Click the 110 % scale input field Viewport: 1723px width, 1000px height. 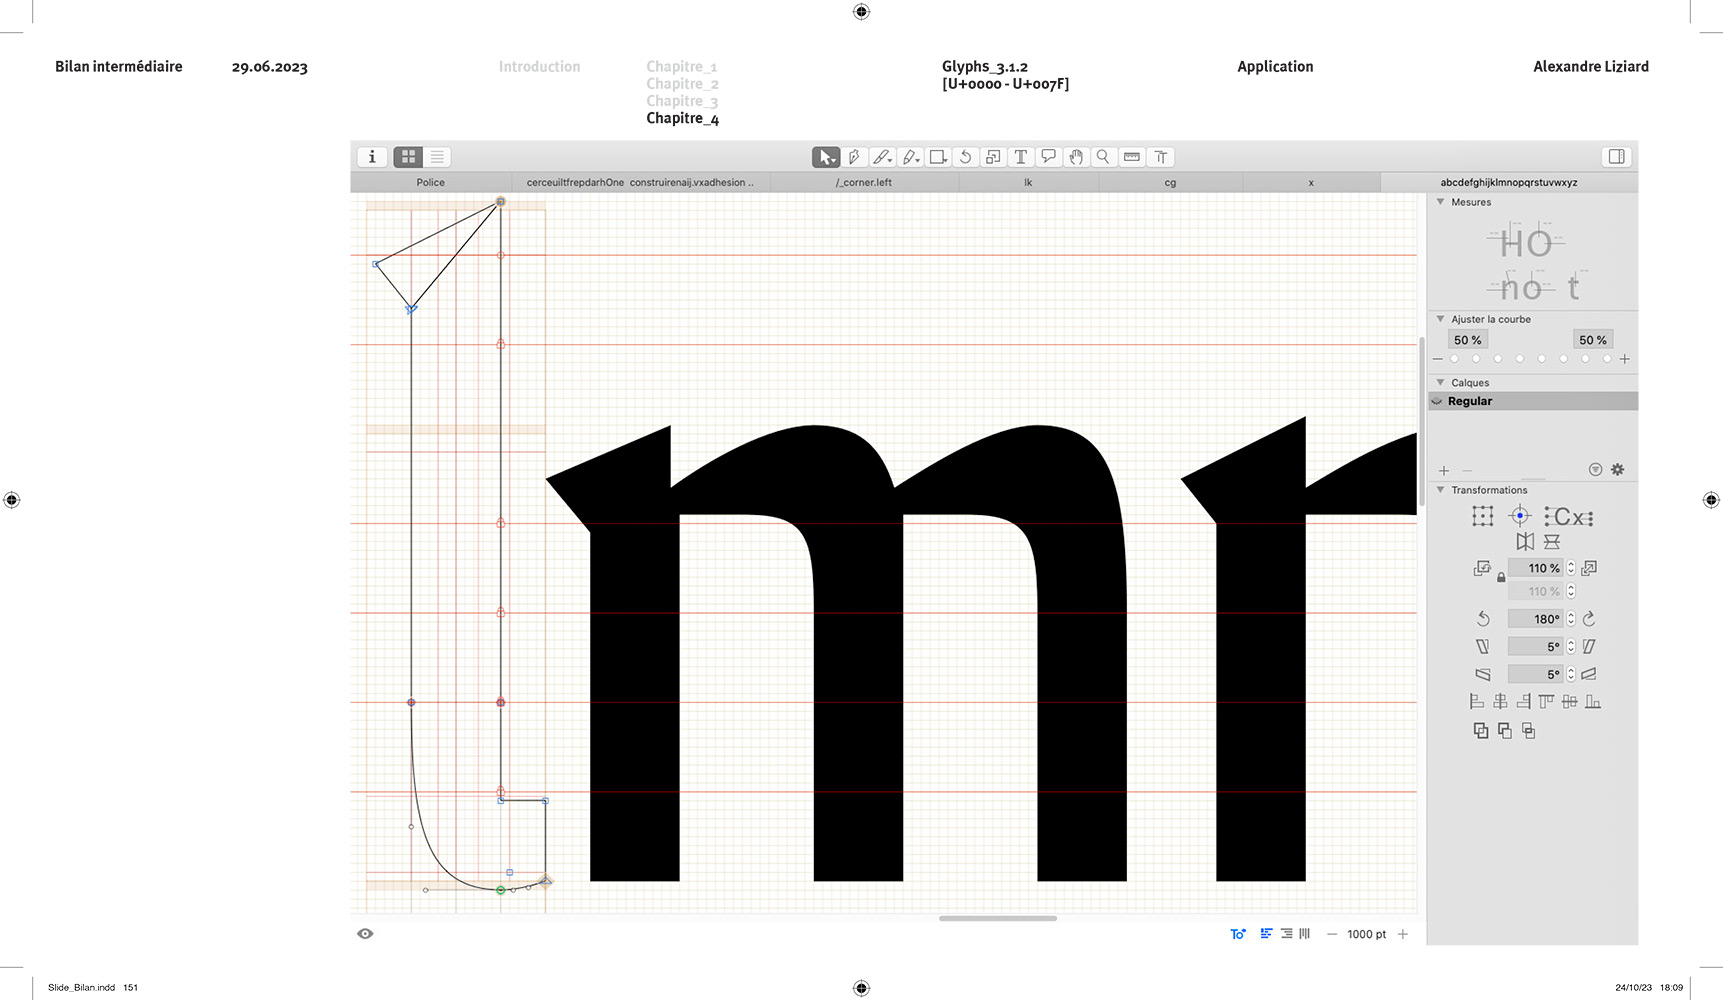tap(1537, 568)
